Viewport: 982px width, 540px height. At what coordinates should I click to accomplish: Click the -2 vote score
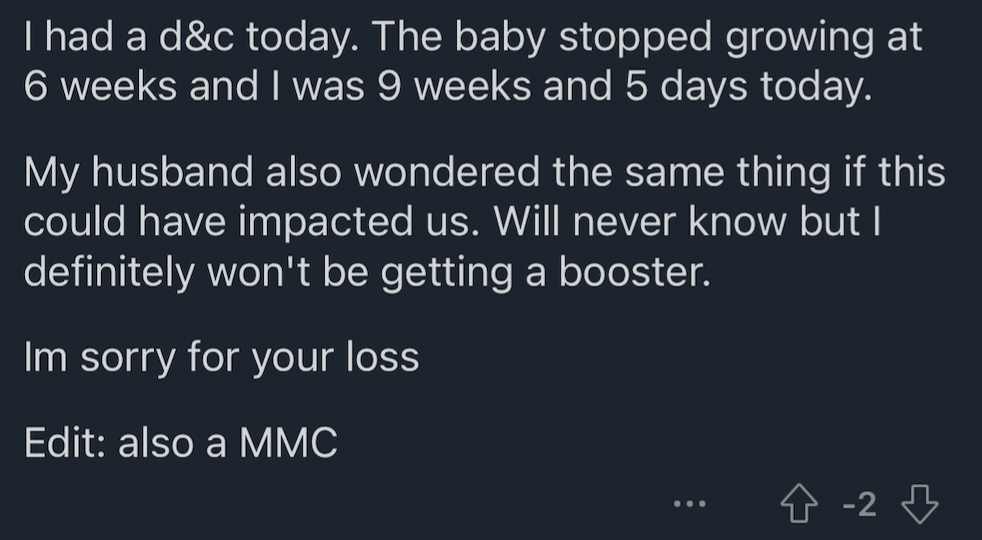860,504
